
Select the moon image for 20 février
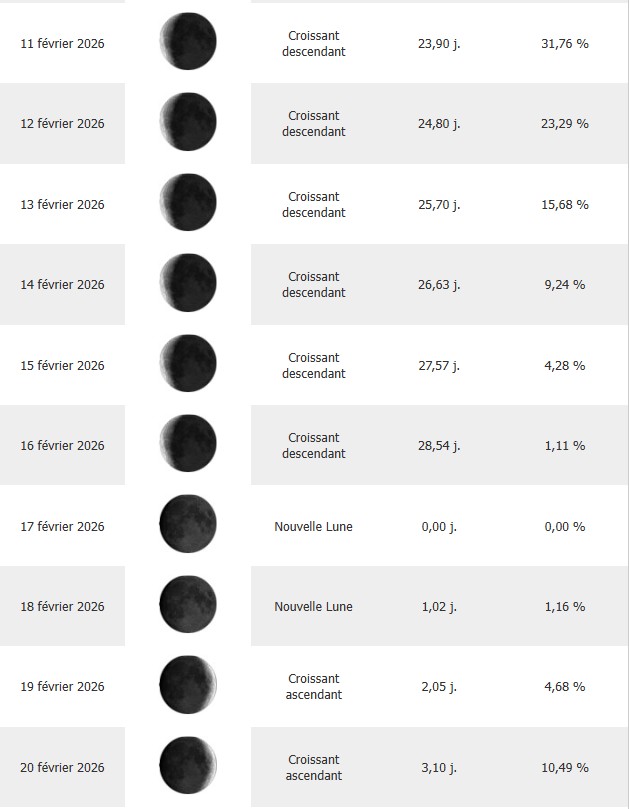tap(188, 766)
